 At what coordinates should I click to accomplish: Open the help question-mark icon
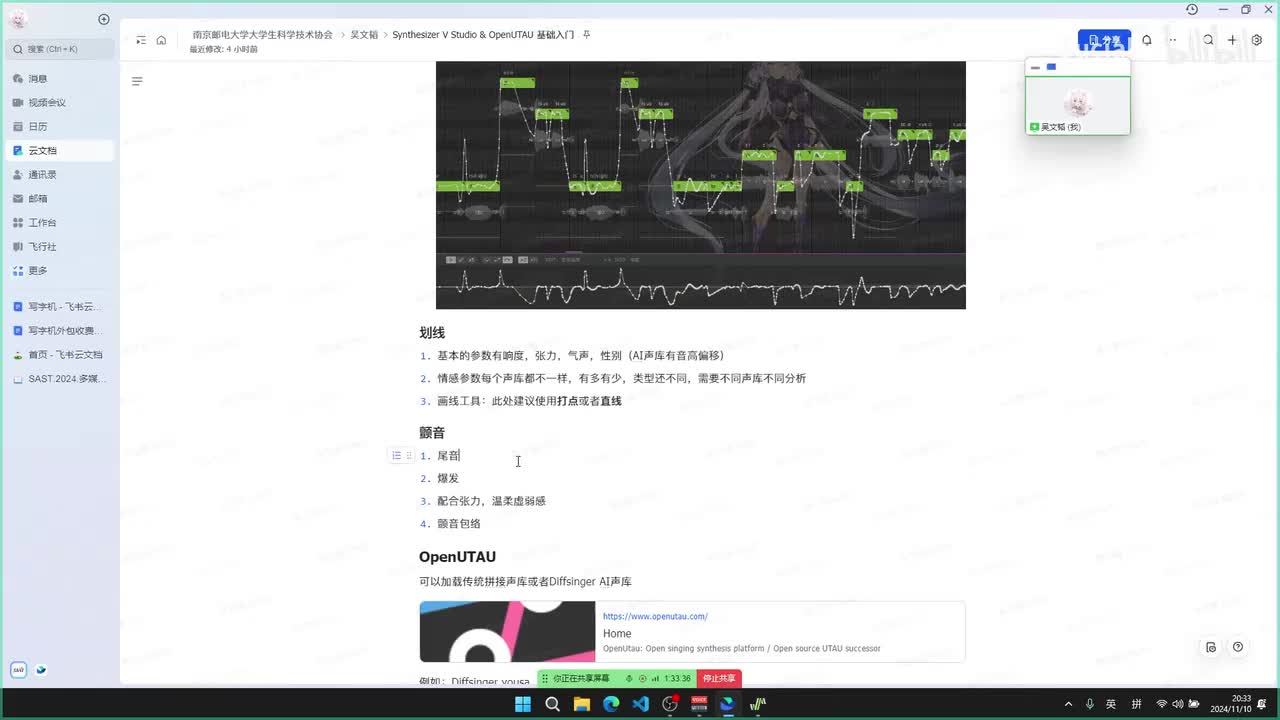1238,647
